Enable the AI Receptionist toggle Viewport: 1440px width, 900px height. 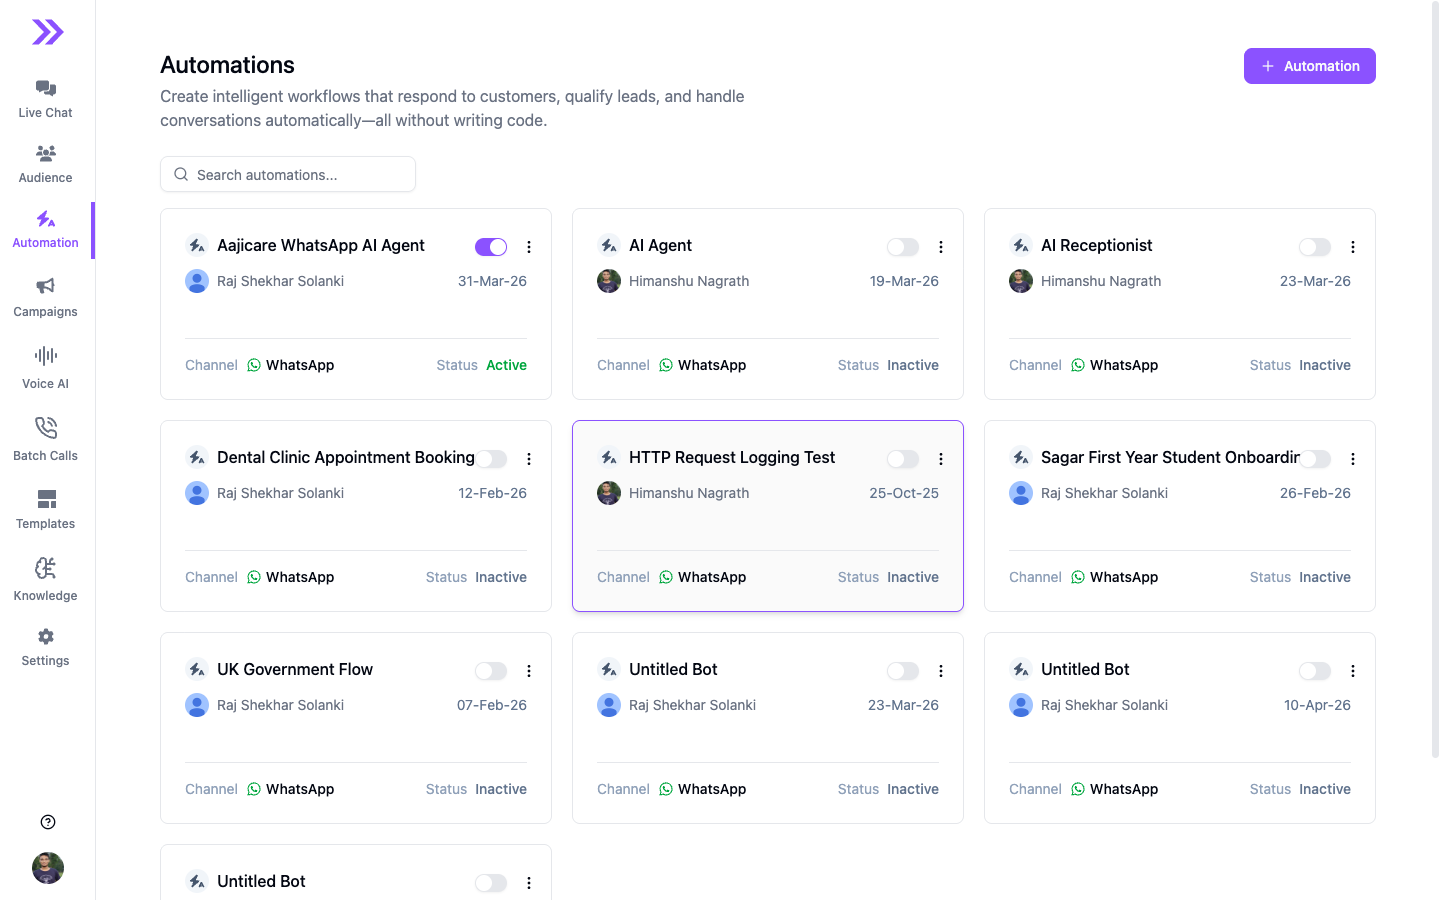coord(1315,247)
